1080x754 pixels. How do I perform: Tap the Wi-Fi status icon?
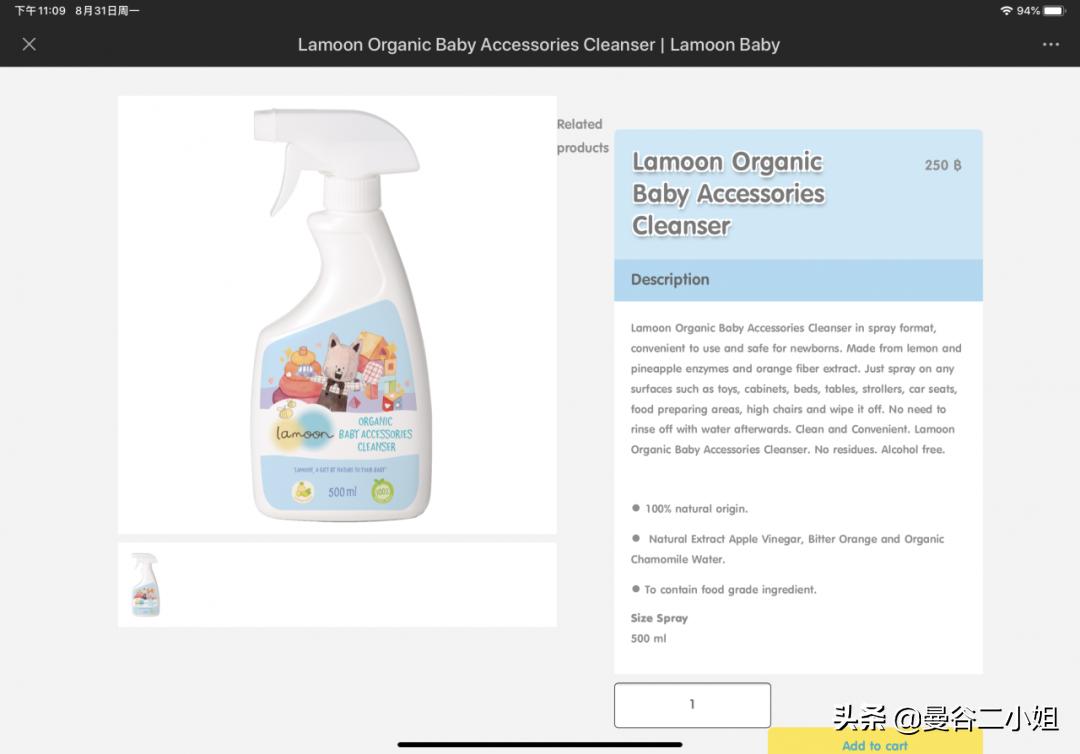[1006, 11]
